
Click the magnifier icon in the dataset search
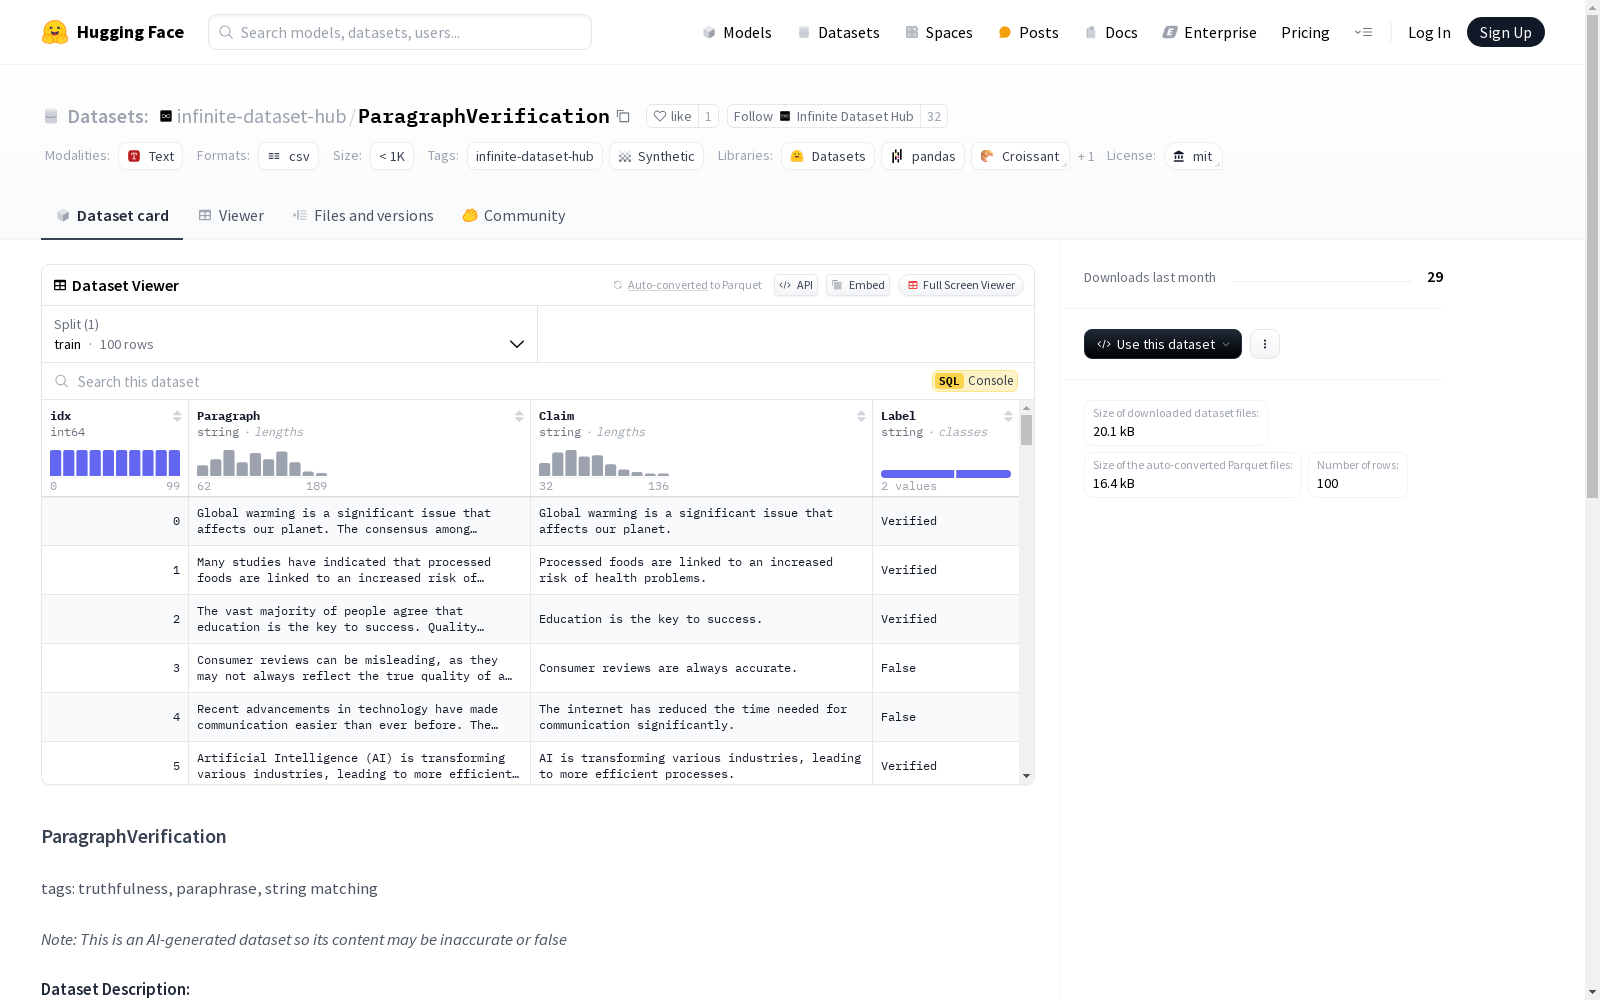click(62, 381)
